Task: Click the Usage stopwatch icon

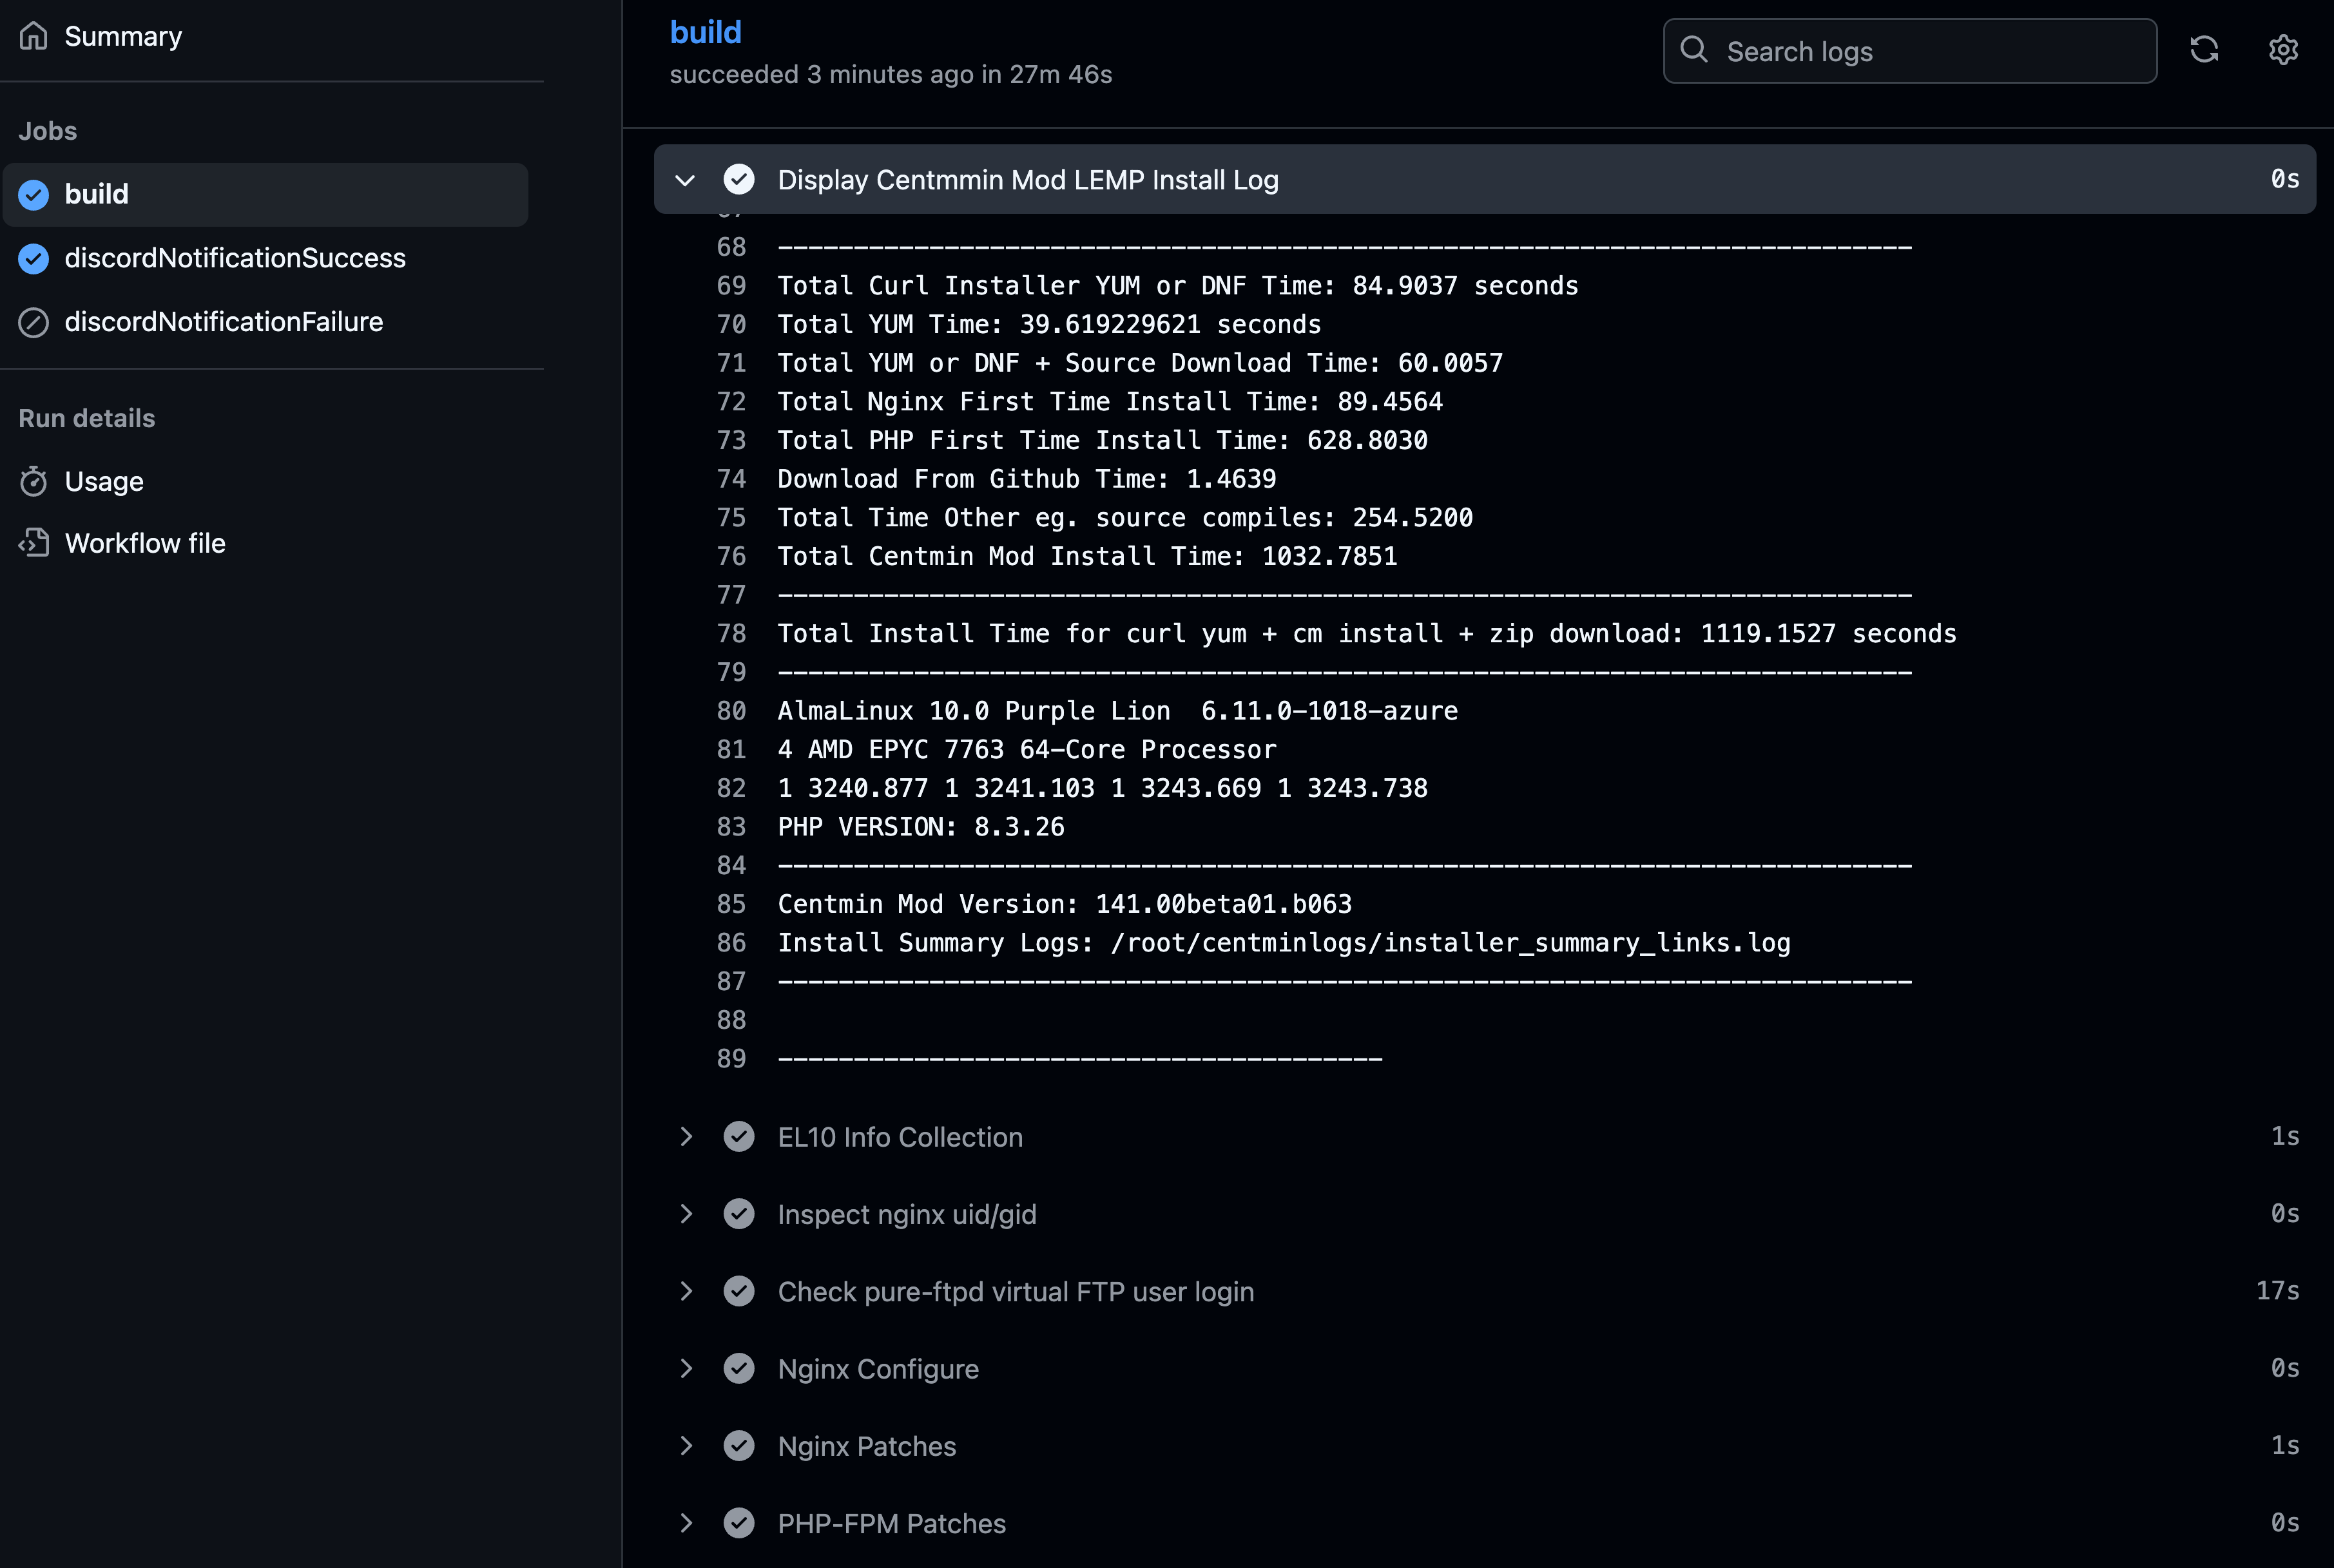Action: 33,481
